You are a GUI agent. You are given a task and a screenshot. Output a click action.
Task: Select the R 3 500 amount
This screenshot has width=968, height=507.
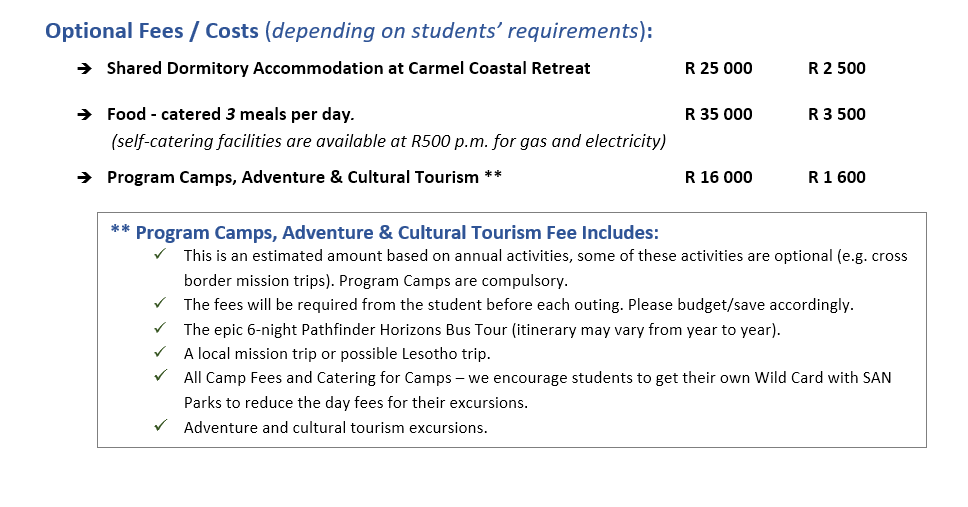click(836, 115)
